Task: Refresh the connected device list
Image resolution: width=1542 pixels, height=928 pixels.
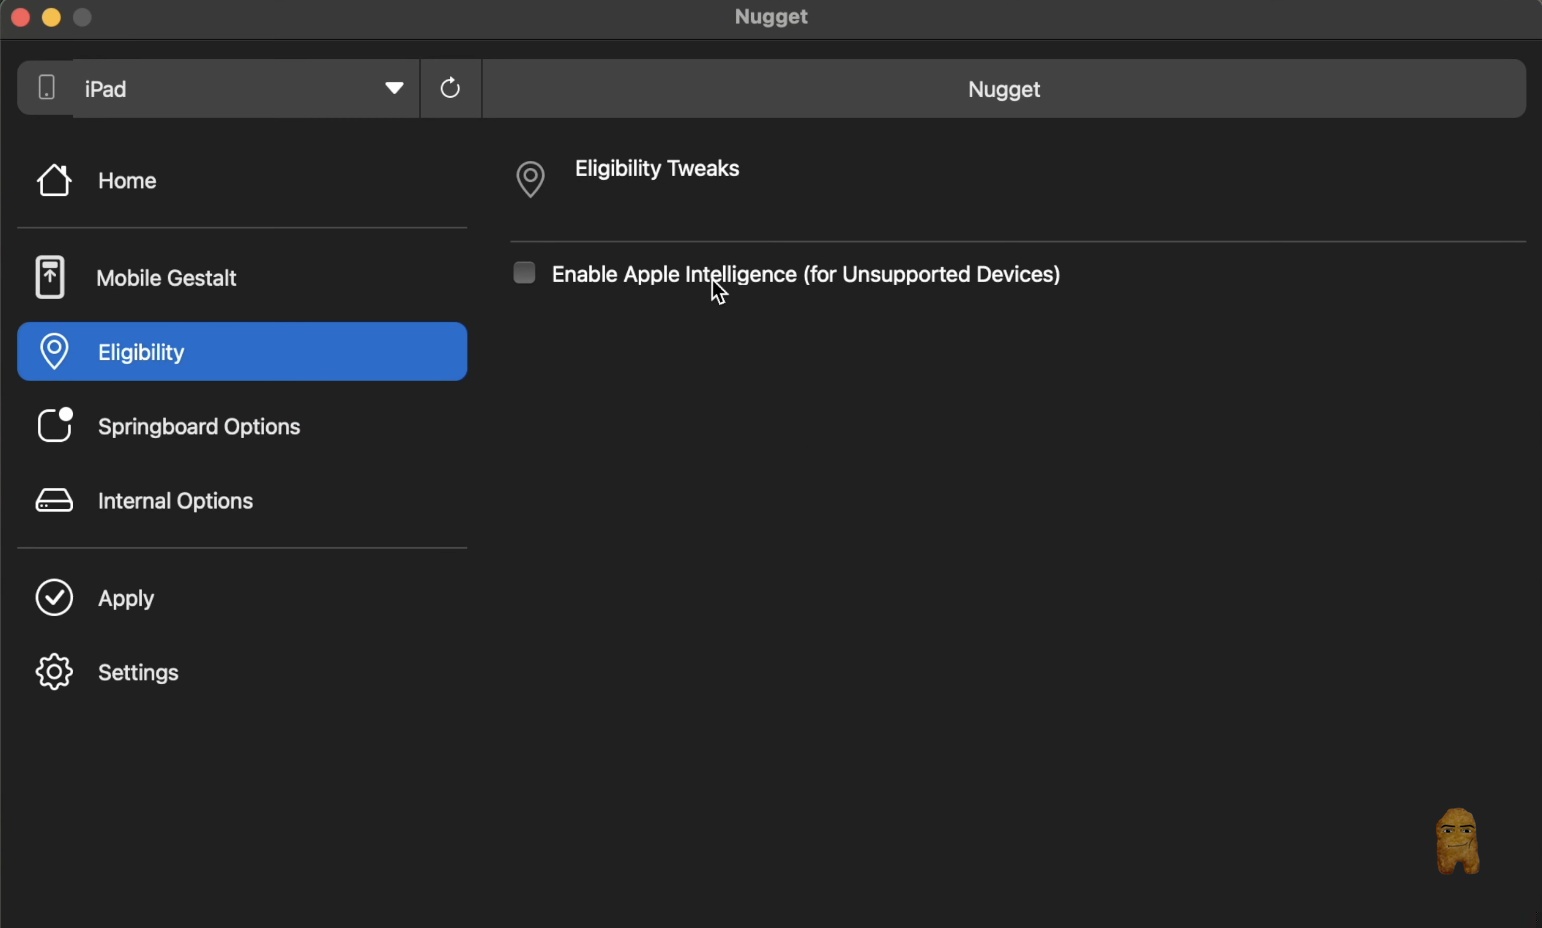Action: click(x=451, y=89)
